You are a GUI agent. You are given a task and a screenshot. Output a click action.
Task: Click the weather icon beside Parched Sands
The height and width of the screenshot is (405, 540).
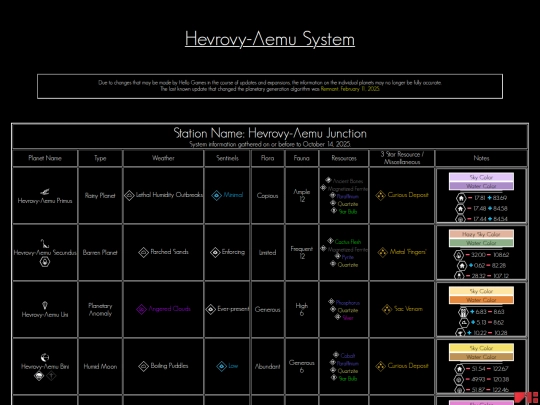coord(144,252)
